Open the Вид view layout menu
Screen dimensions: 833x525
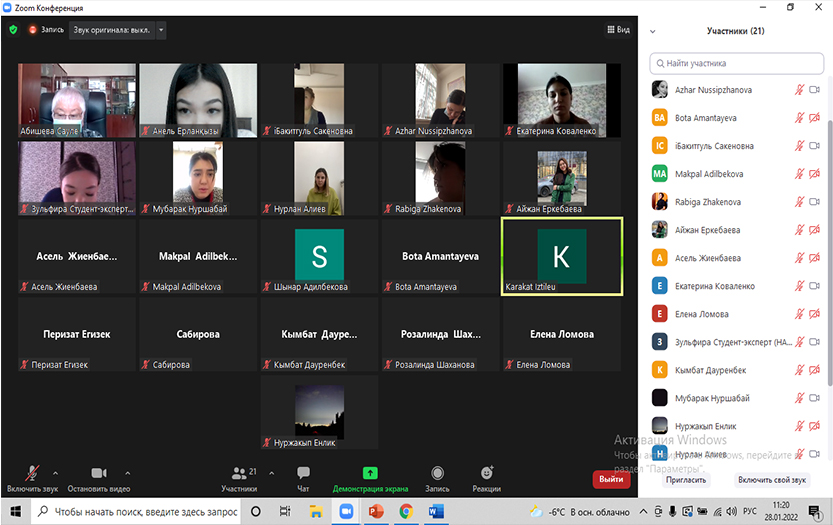(x=619, y=30)
